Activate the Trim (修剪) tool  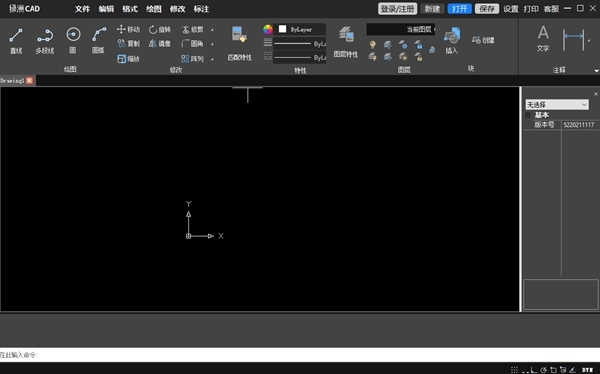[192, 29]
